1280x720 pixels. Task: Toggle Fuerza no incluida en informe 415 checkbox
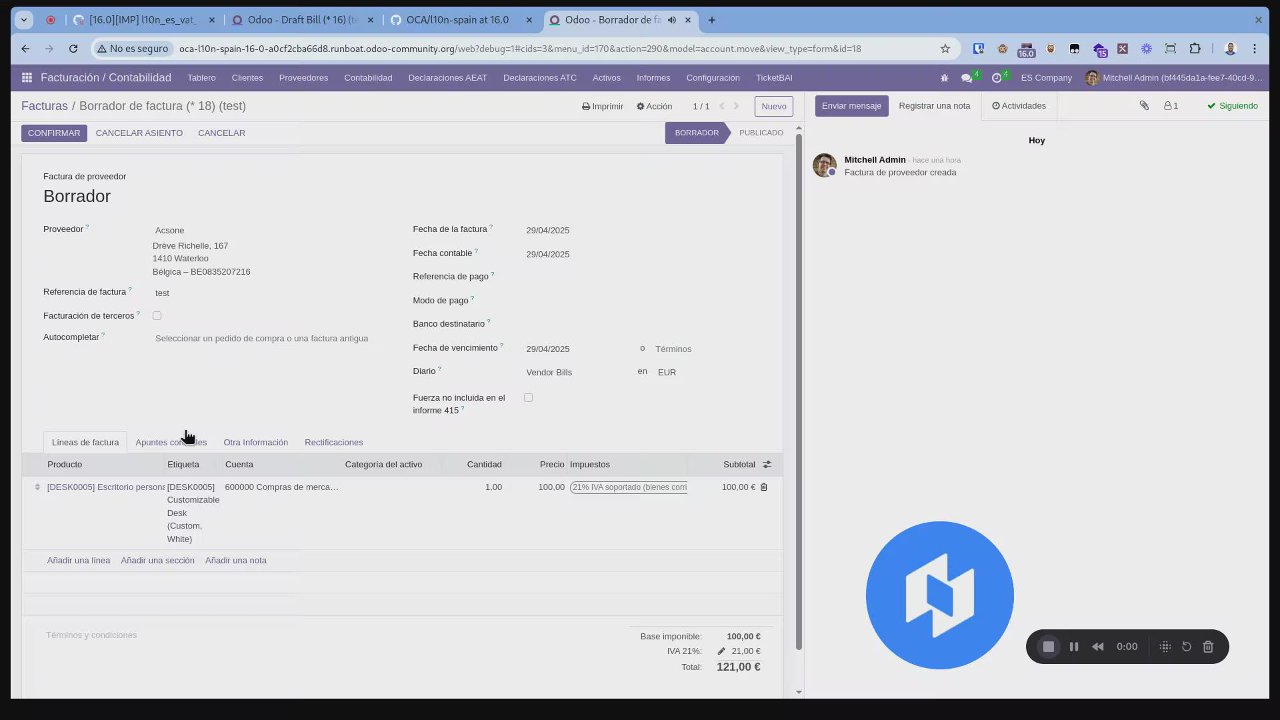click(x=529, y=398)
